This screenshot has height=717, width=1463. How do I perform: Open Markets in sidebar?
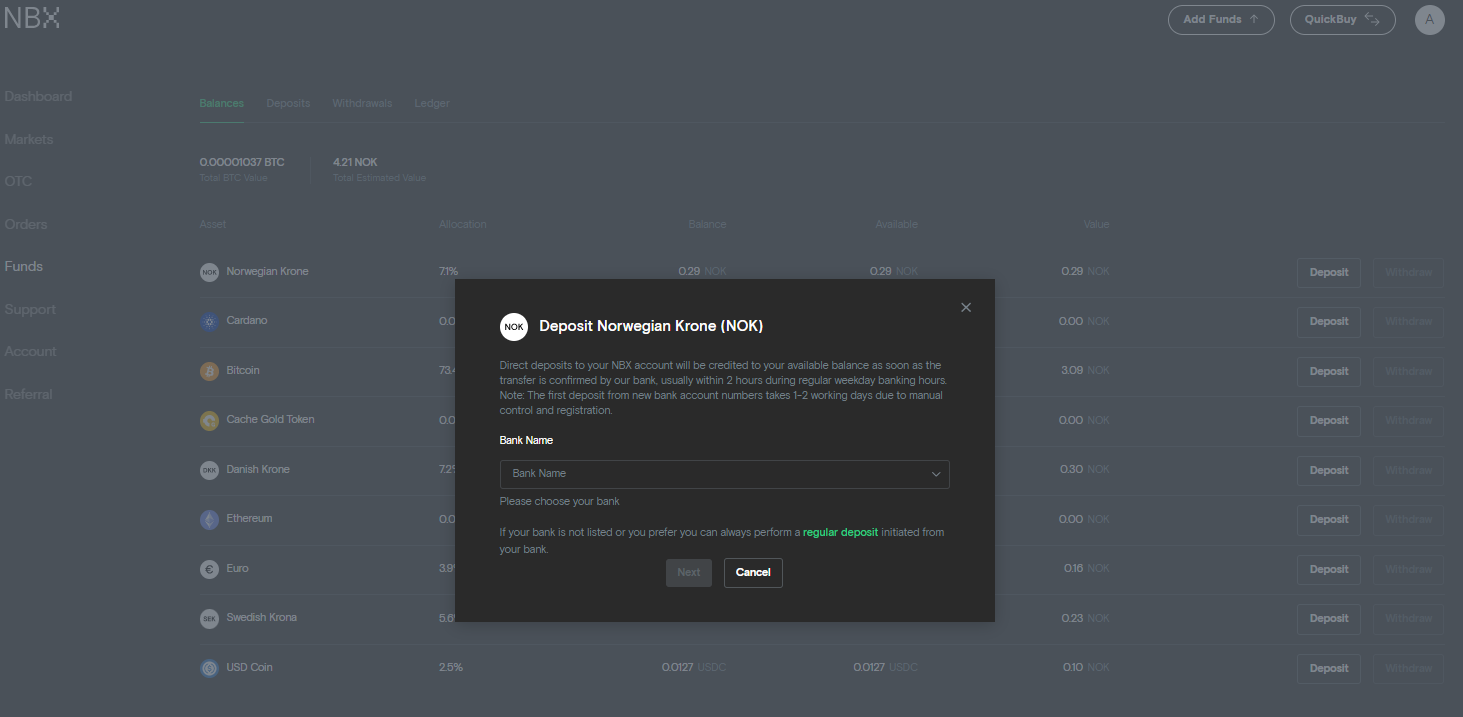(29, 139)
